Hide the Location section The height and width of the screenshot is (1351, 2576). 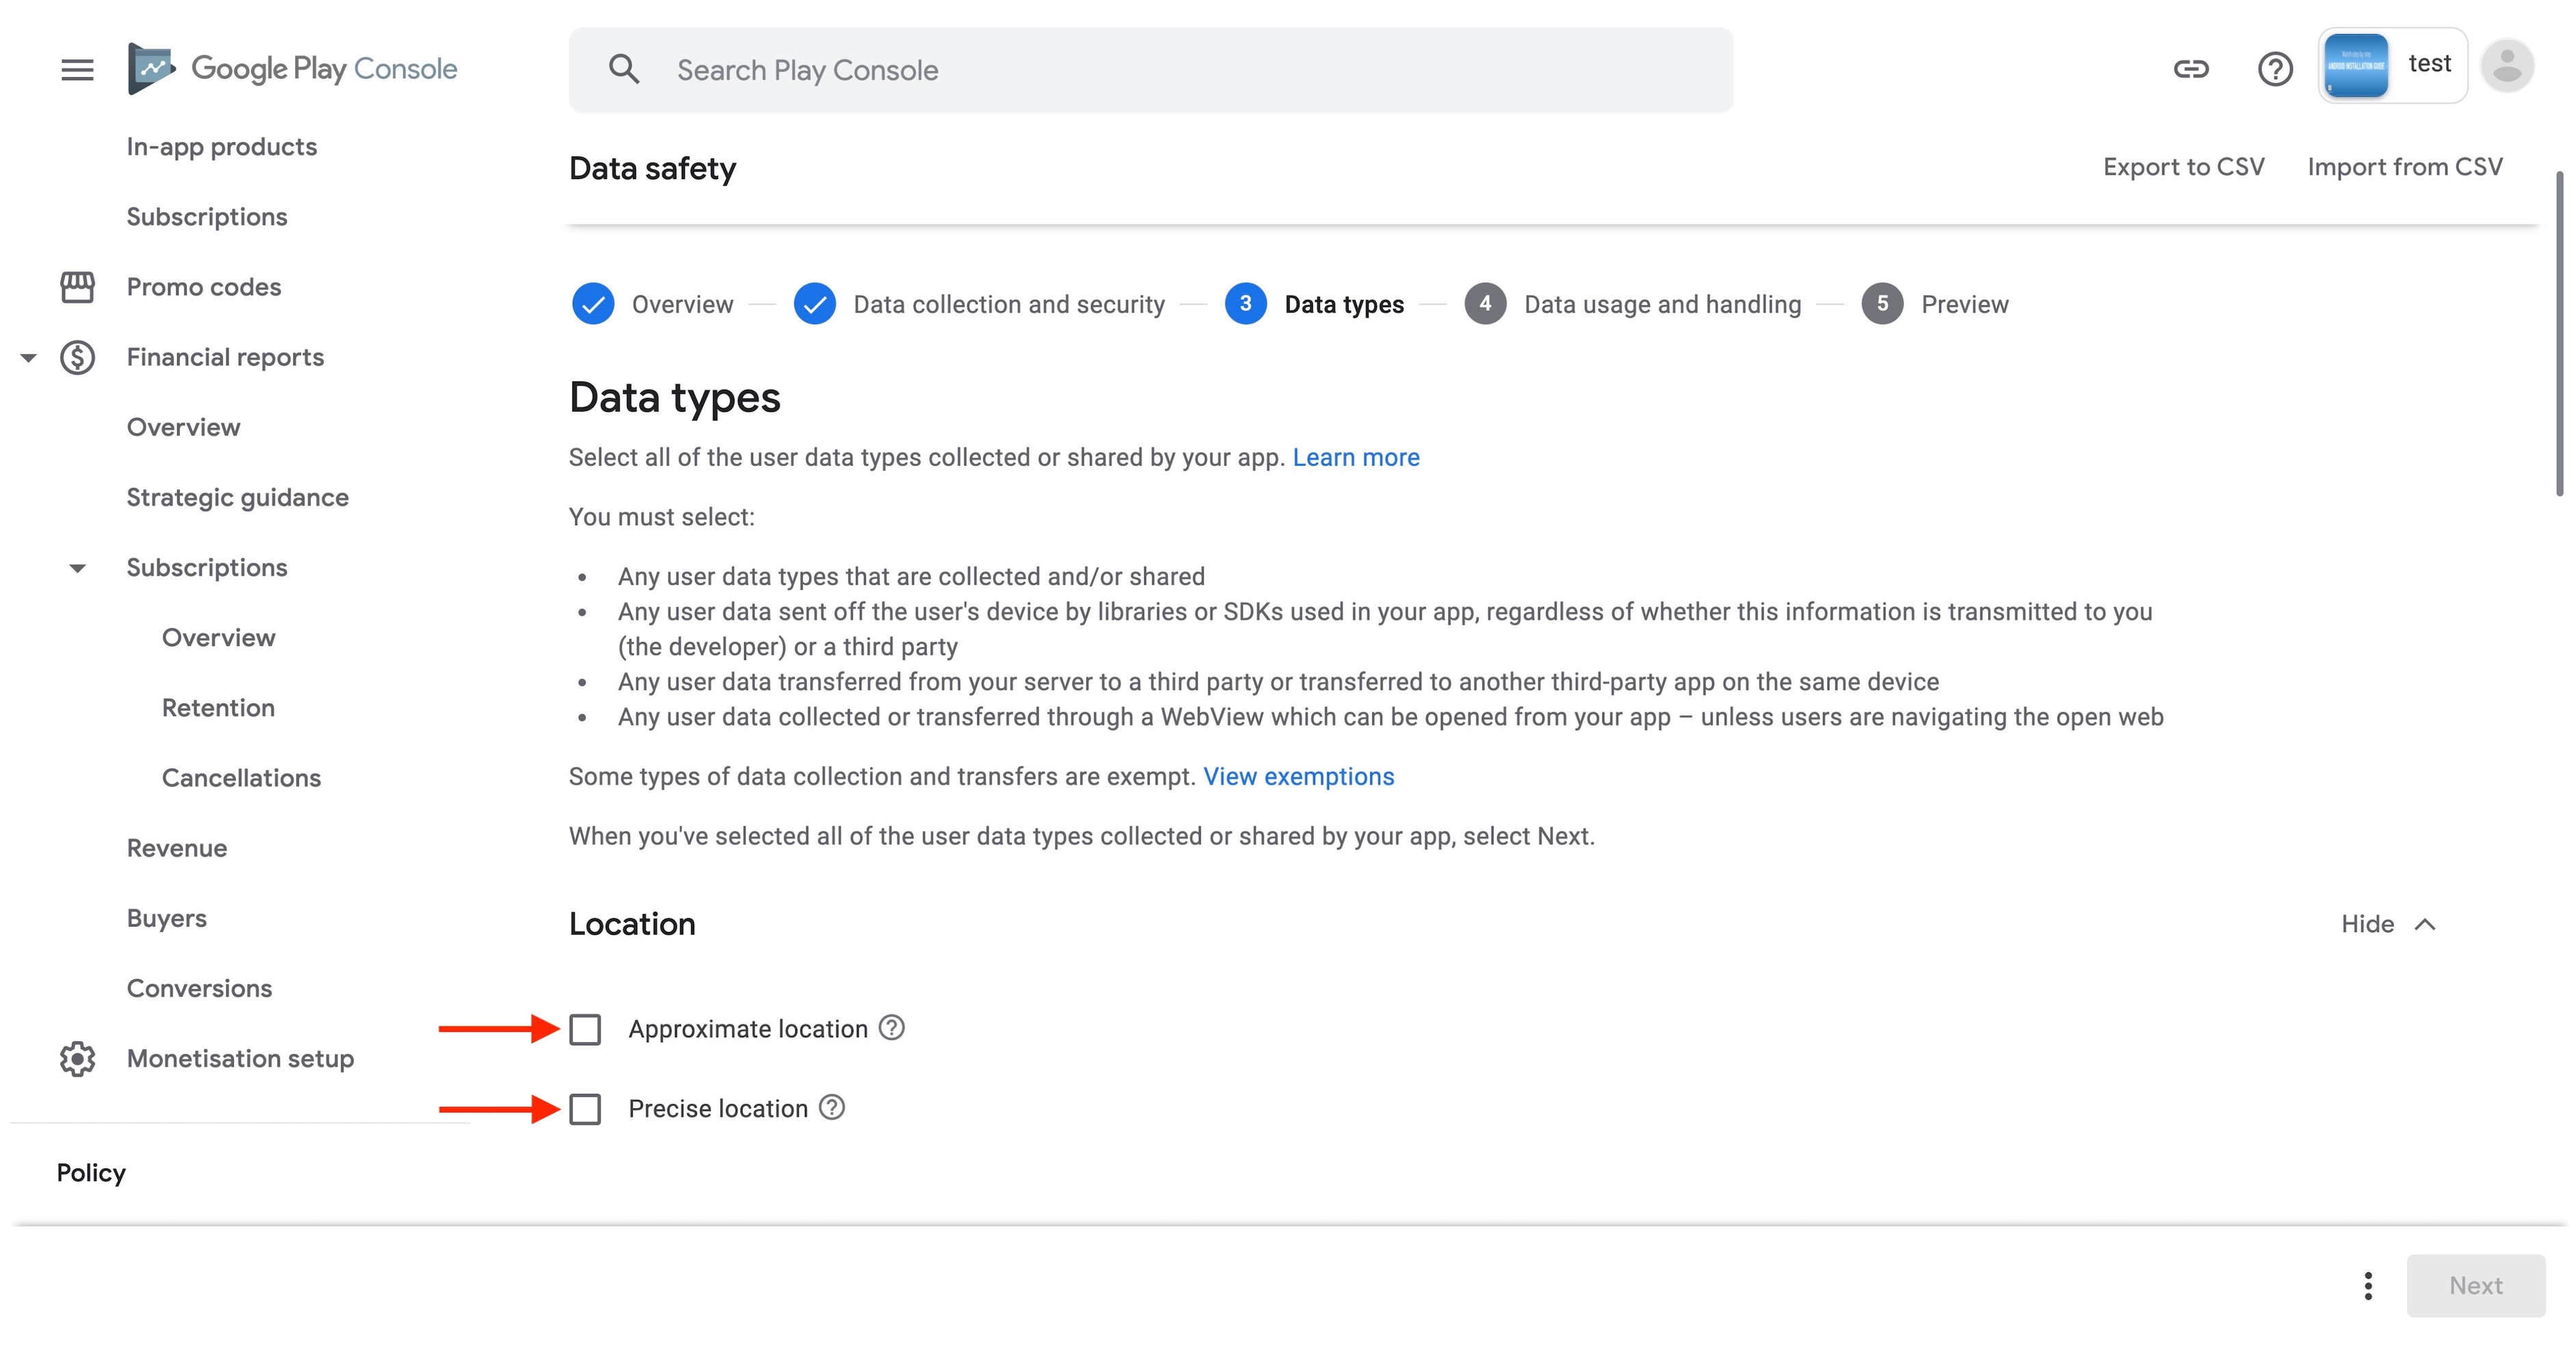click(2387, 924)
